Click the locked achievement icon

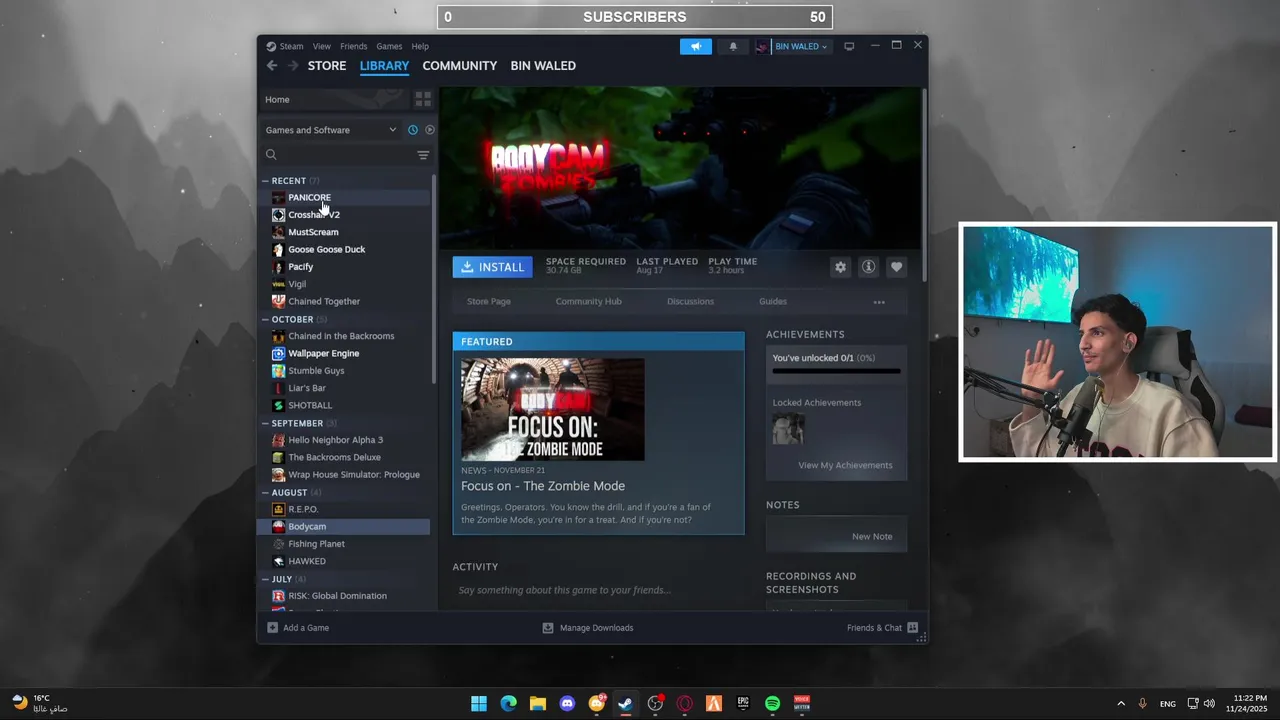point(788,429)
